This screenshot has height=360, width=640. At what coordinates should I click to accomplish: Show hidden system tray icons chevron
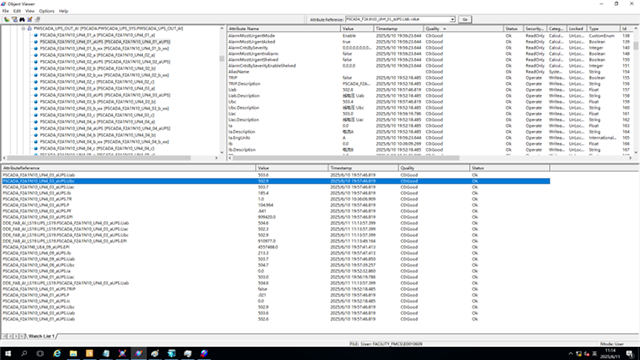571,353
